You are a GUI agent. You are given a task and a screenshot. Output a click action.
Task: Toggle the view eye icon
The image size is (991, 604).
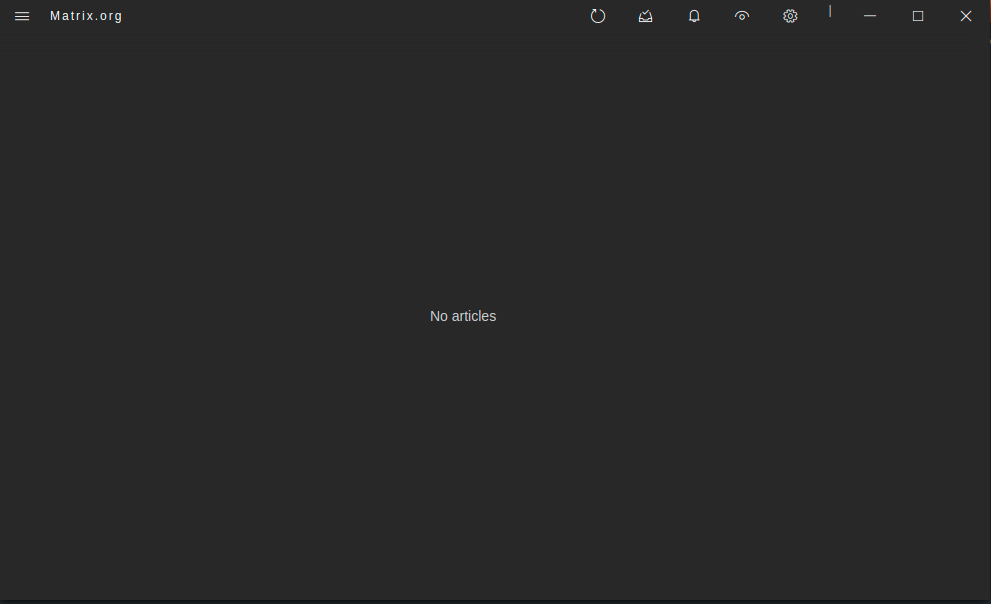coord(742,16)
